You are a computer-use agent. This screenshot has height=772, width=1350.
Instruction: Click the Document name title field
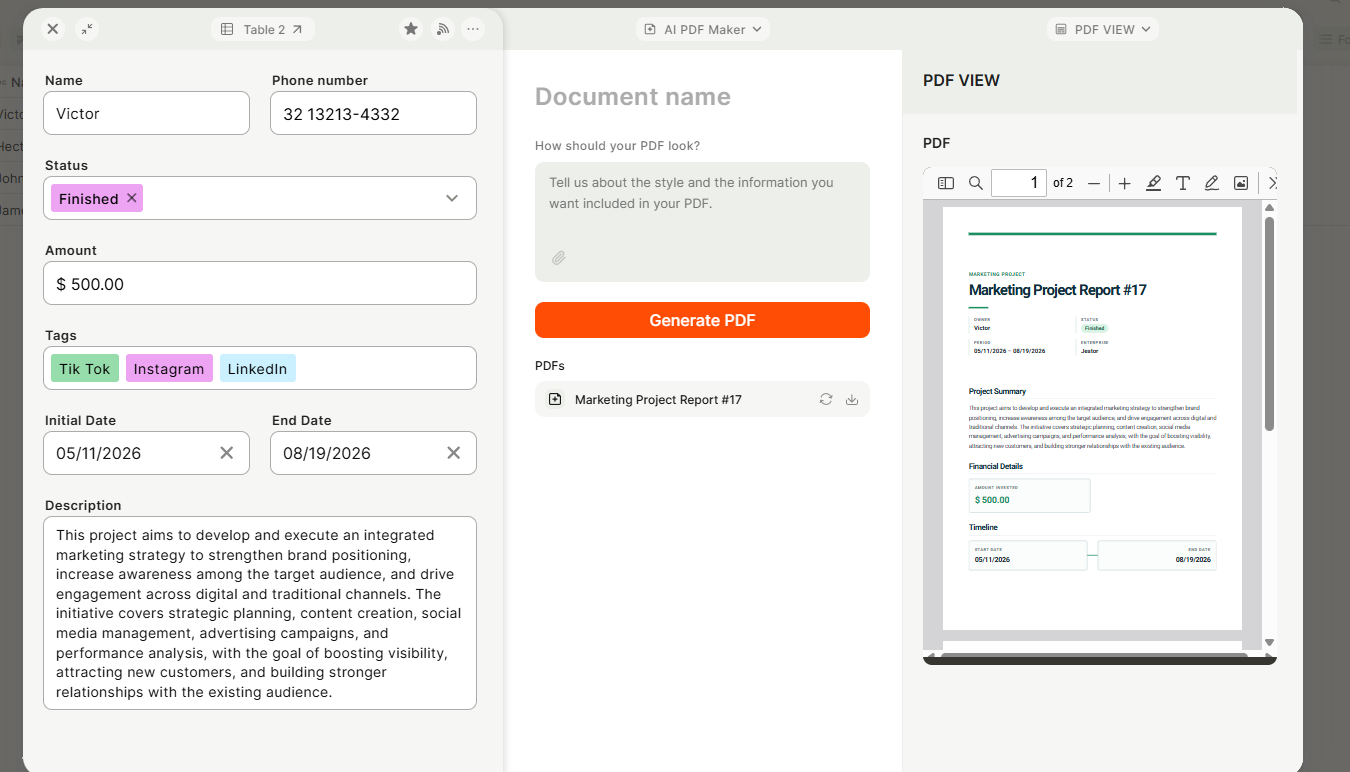[x=633, y=97]
